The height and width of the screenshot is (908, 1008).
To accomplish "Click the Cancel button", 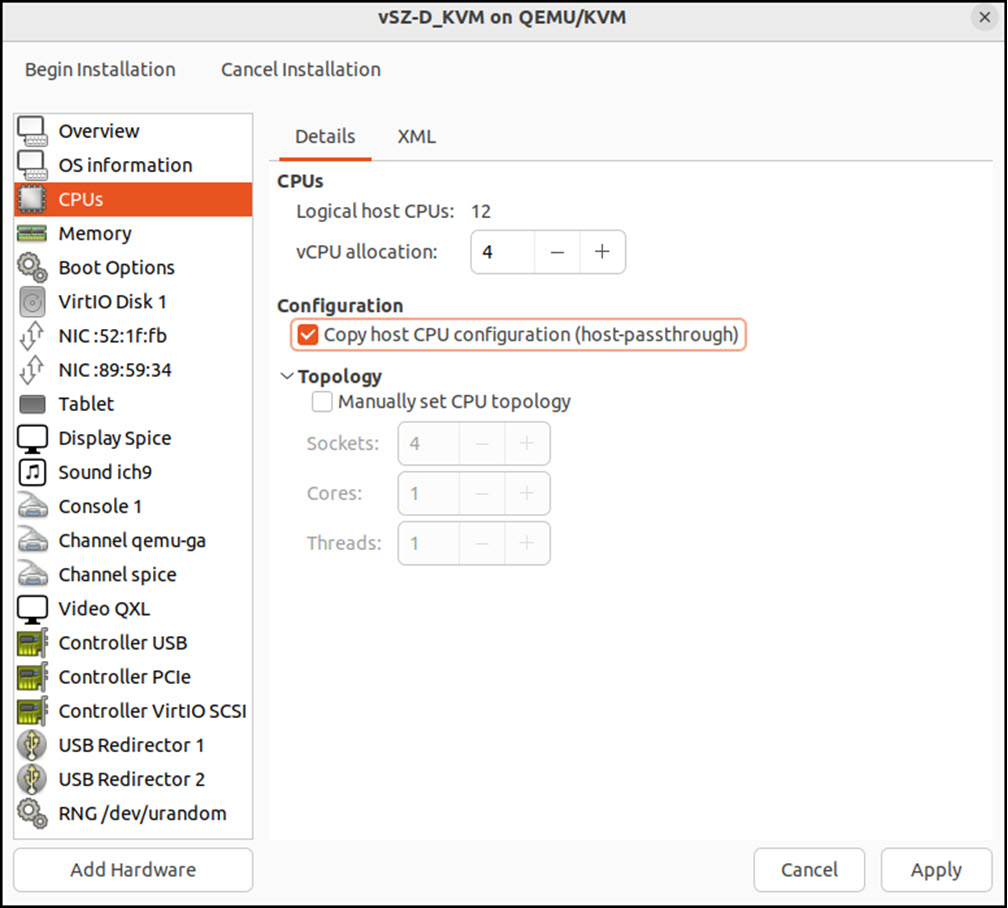I will 809,869.
